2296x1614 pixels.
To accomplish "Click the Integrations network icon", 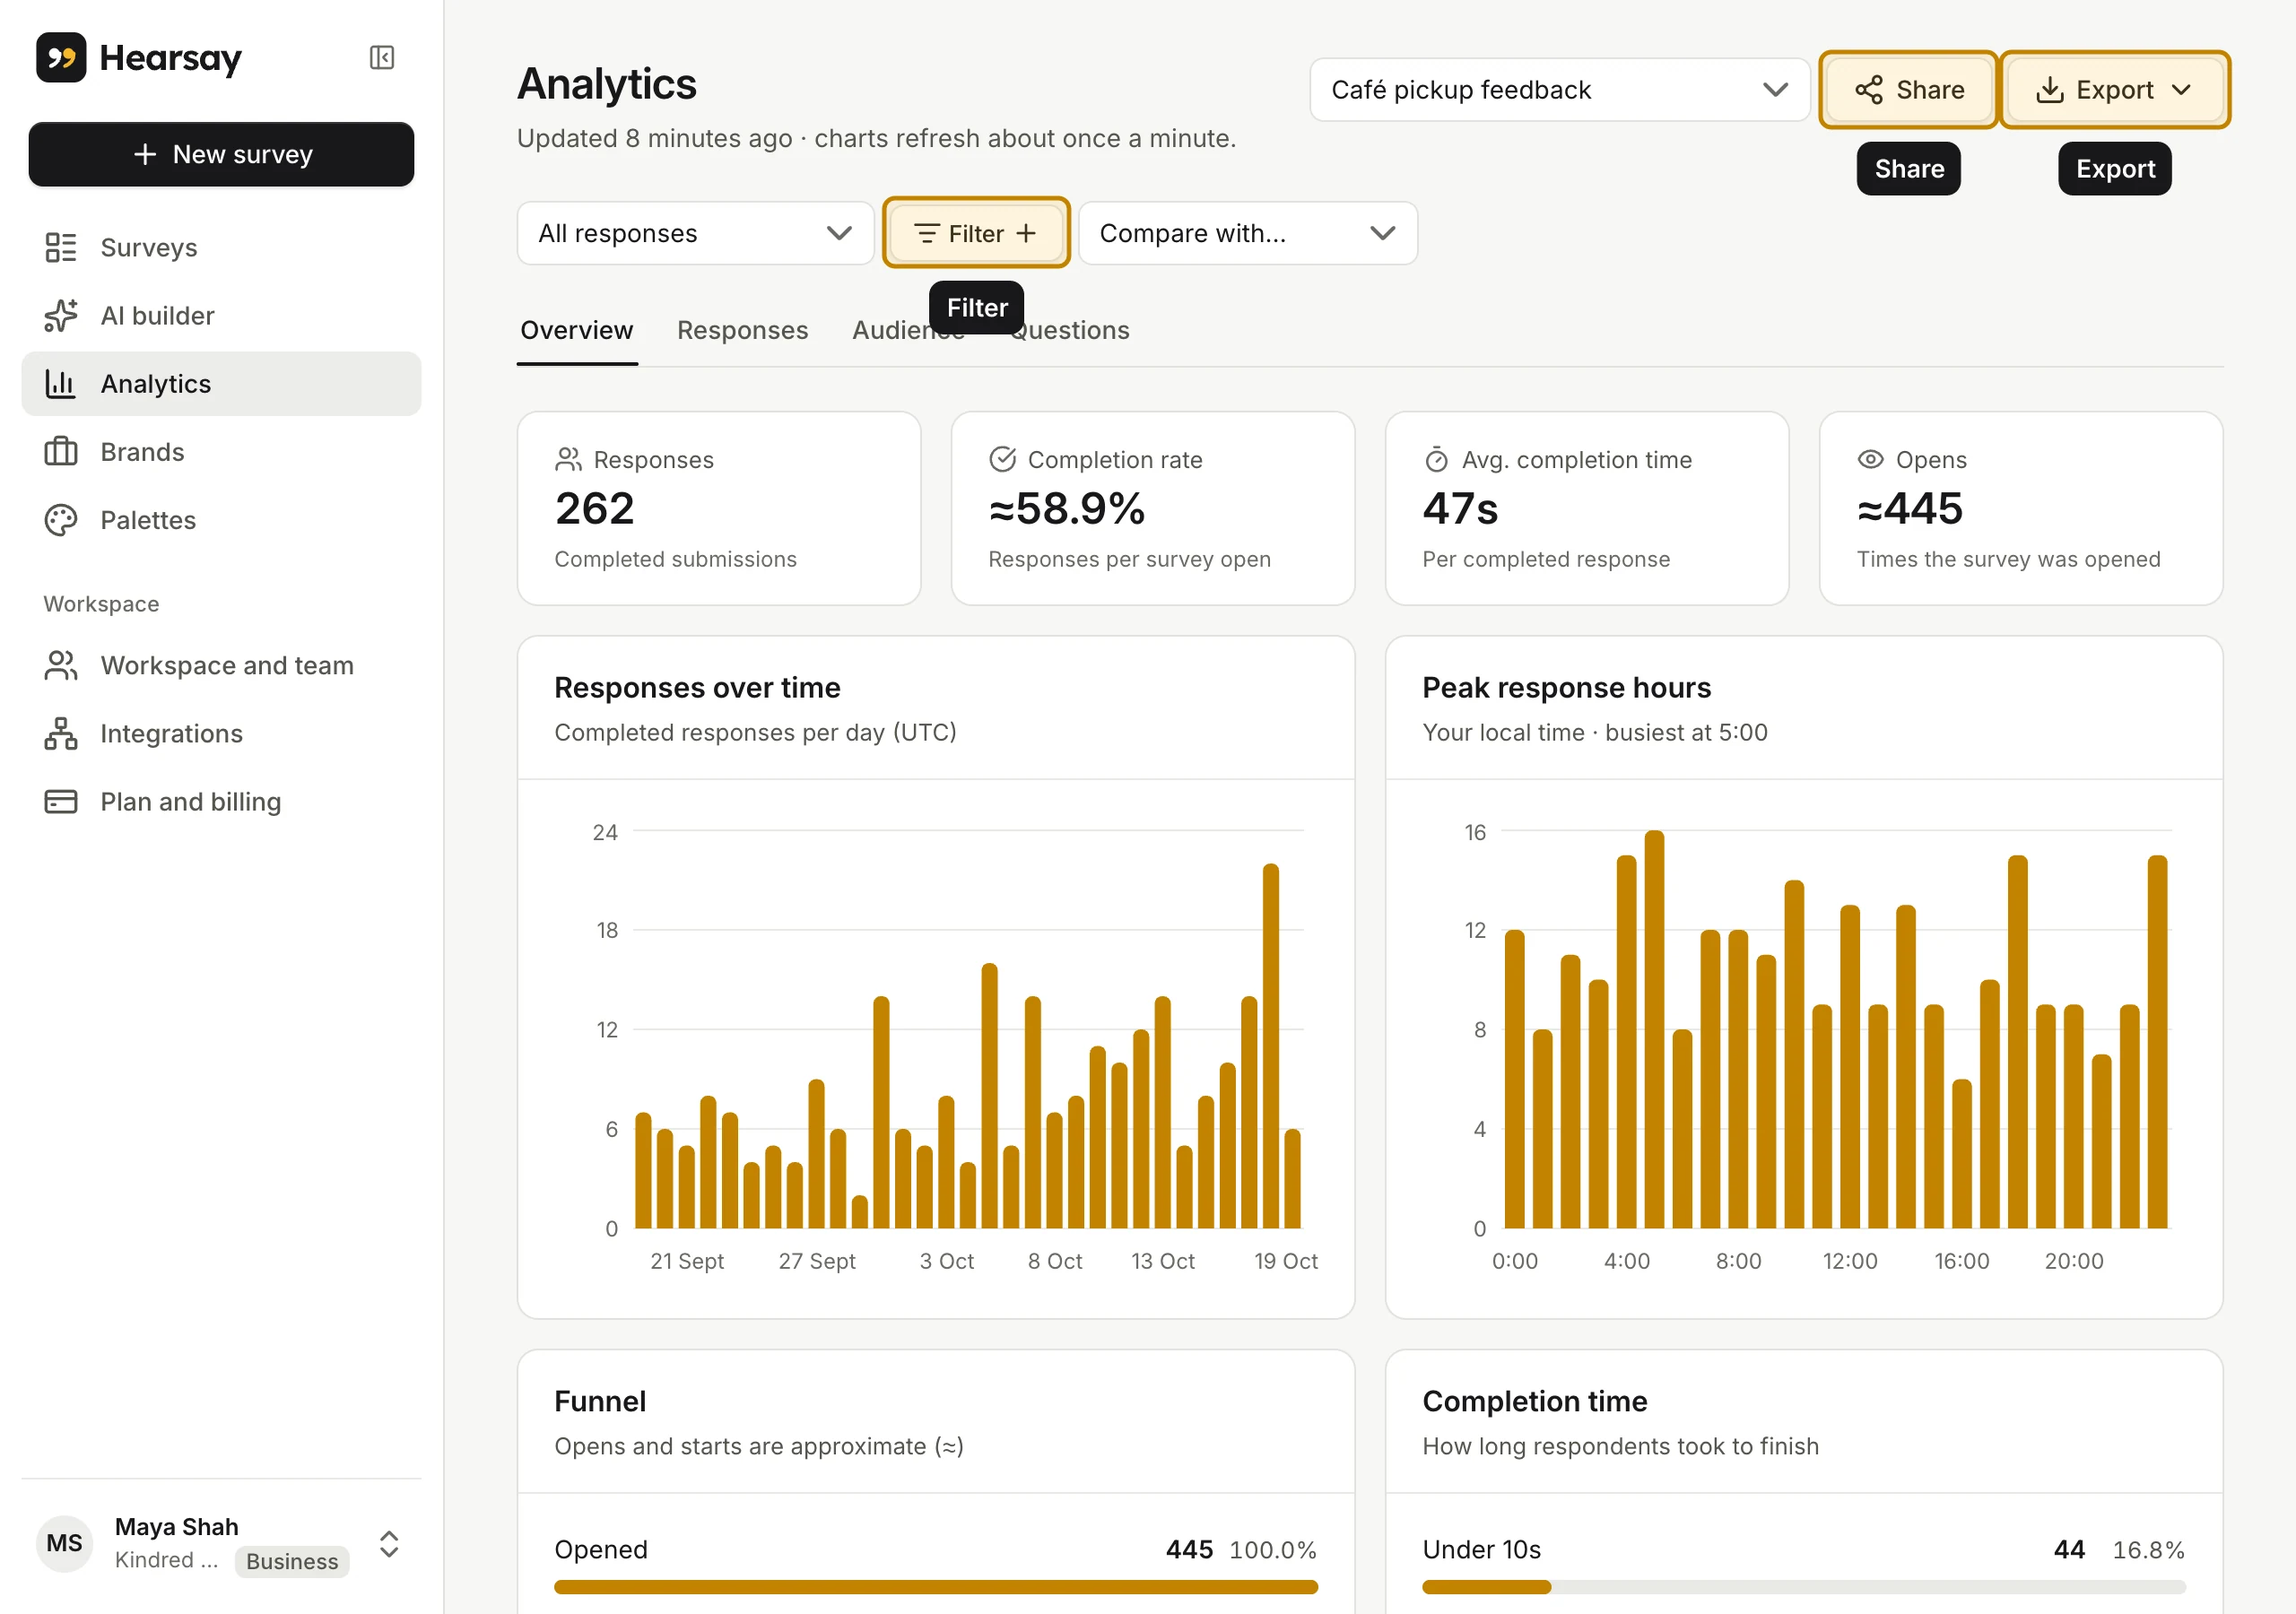I will coord(61,733).
